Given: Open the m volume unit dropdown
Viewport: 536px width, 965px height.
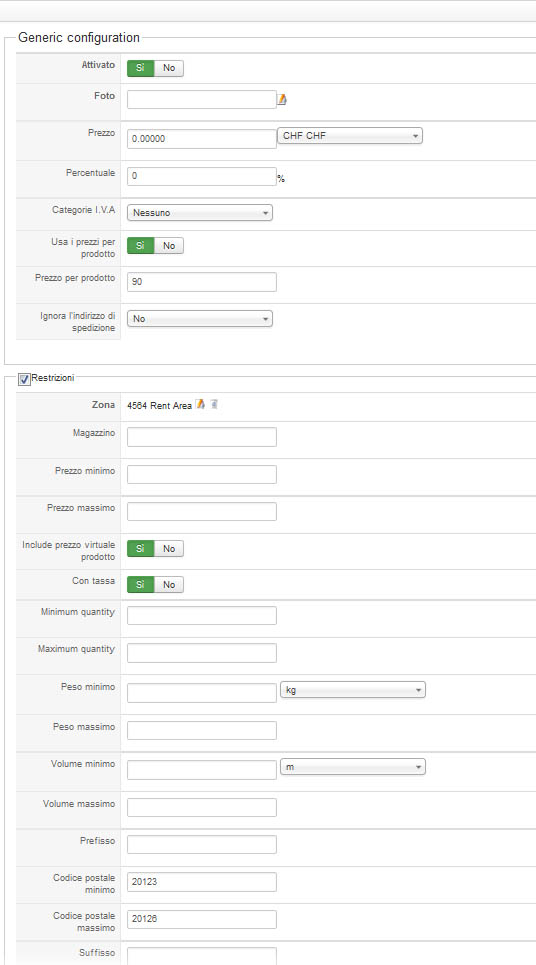Looking at the screenshot, I should click(x=353, y=767).
